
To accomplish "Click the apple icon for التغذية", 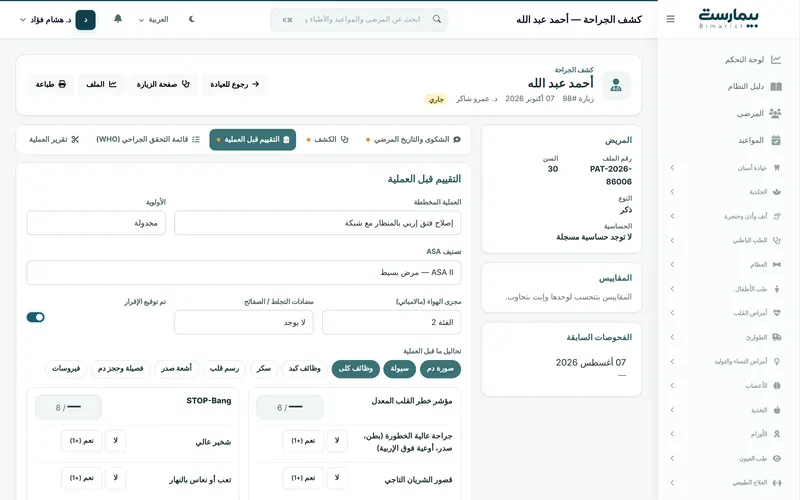I will tap(777, 410).
